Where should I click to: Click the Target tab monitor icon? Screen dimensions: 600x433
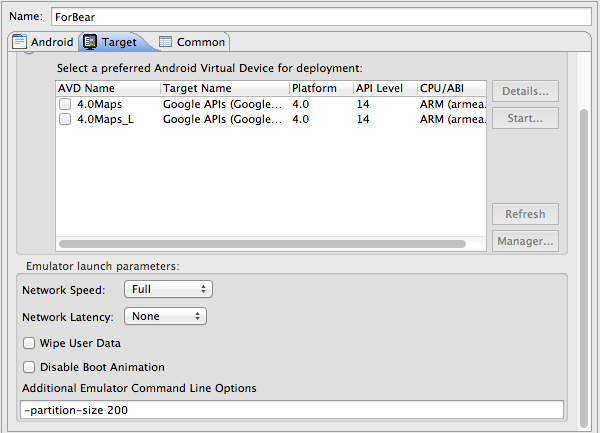(x=90, y=42)
